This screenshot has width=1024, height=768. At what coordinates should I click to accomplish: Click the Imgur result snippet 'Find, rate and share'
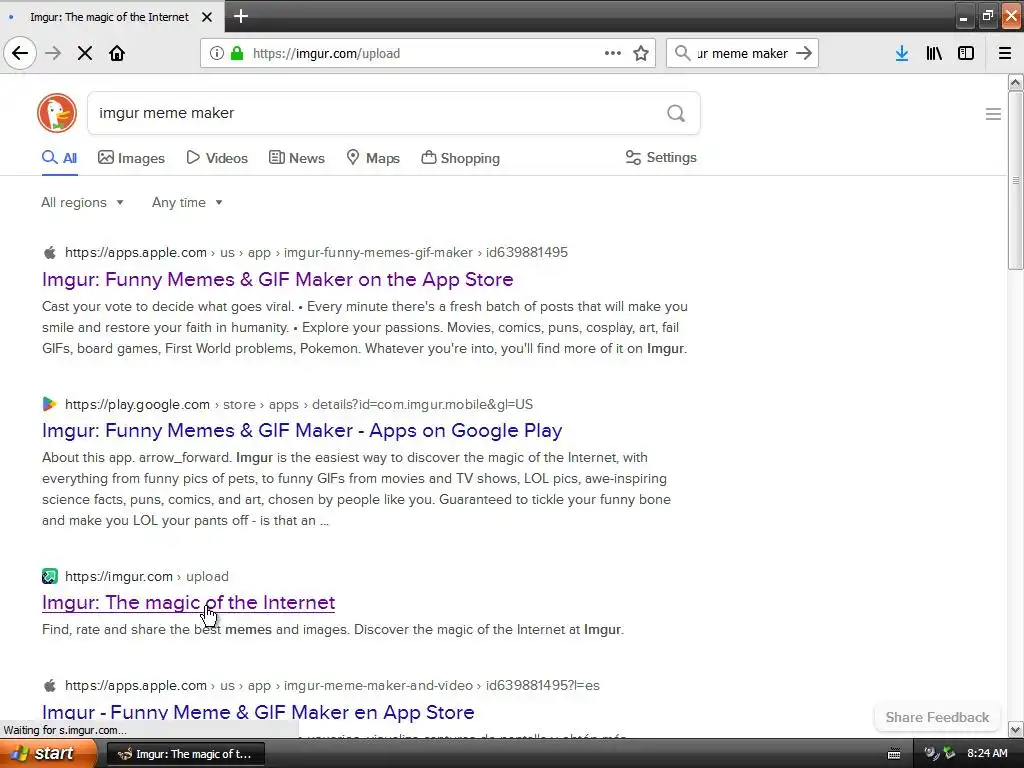332,630
